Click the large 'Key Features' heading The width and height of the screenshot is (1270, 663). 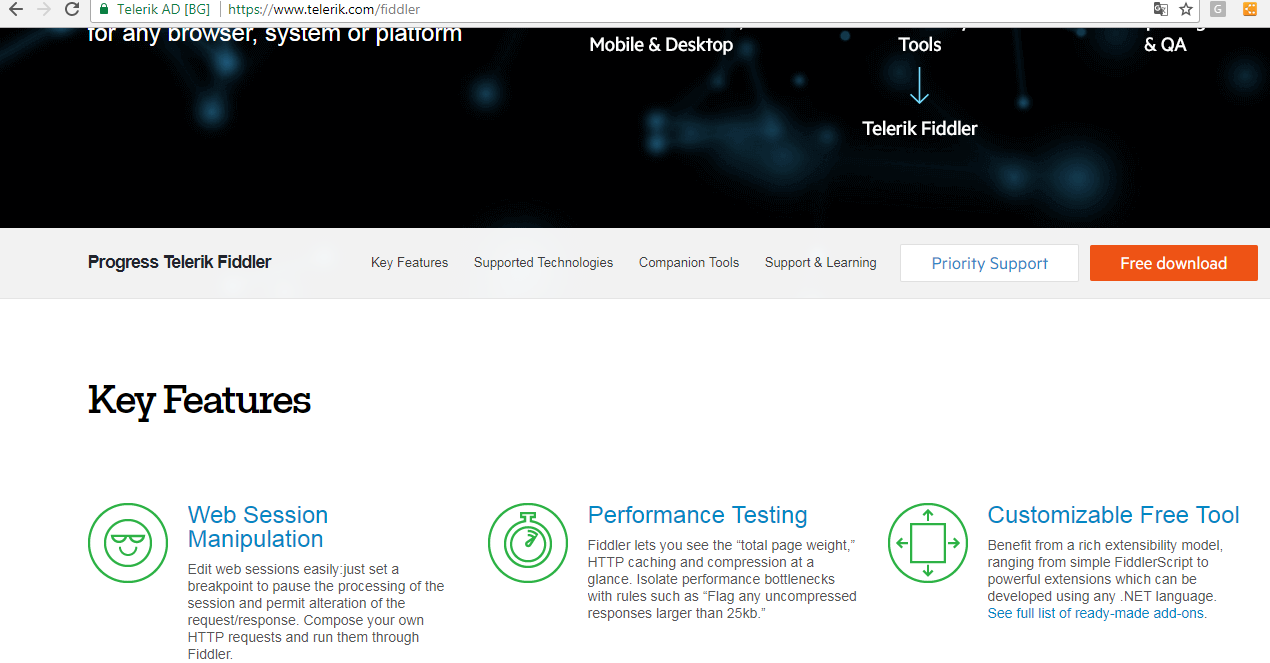coord(199,400)
